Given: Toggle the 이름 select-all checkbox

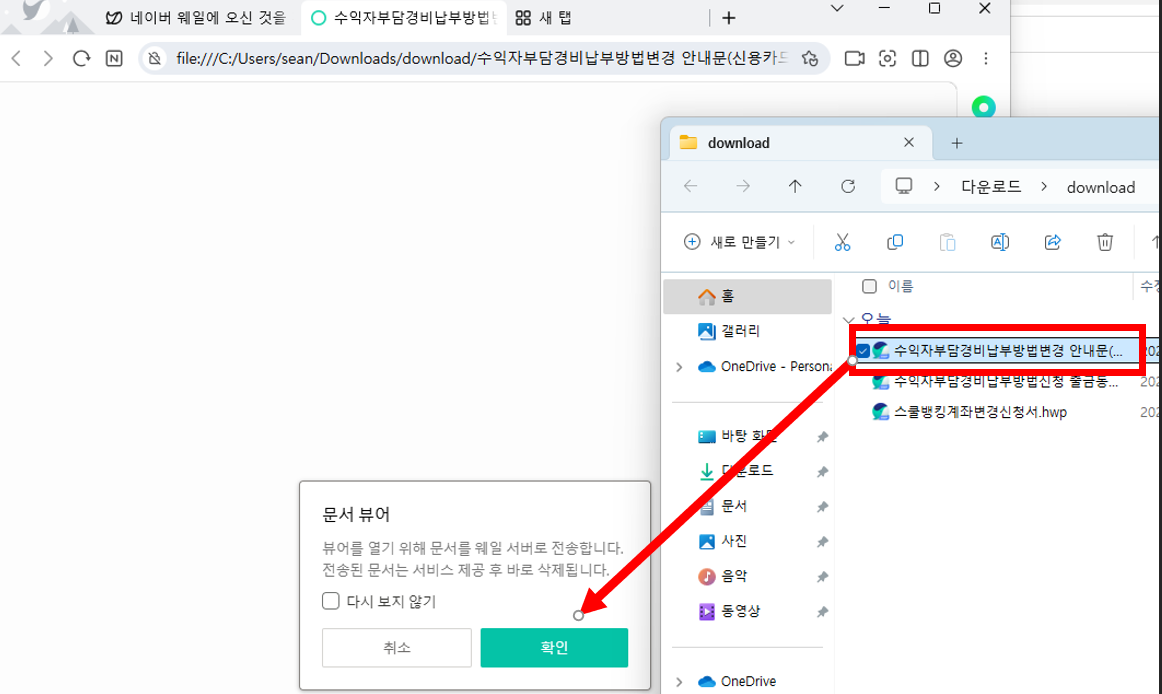Looking at the screenshot, I should click(868, 285).
